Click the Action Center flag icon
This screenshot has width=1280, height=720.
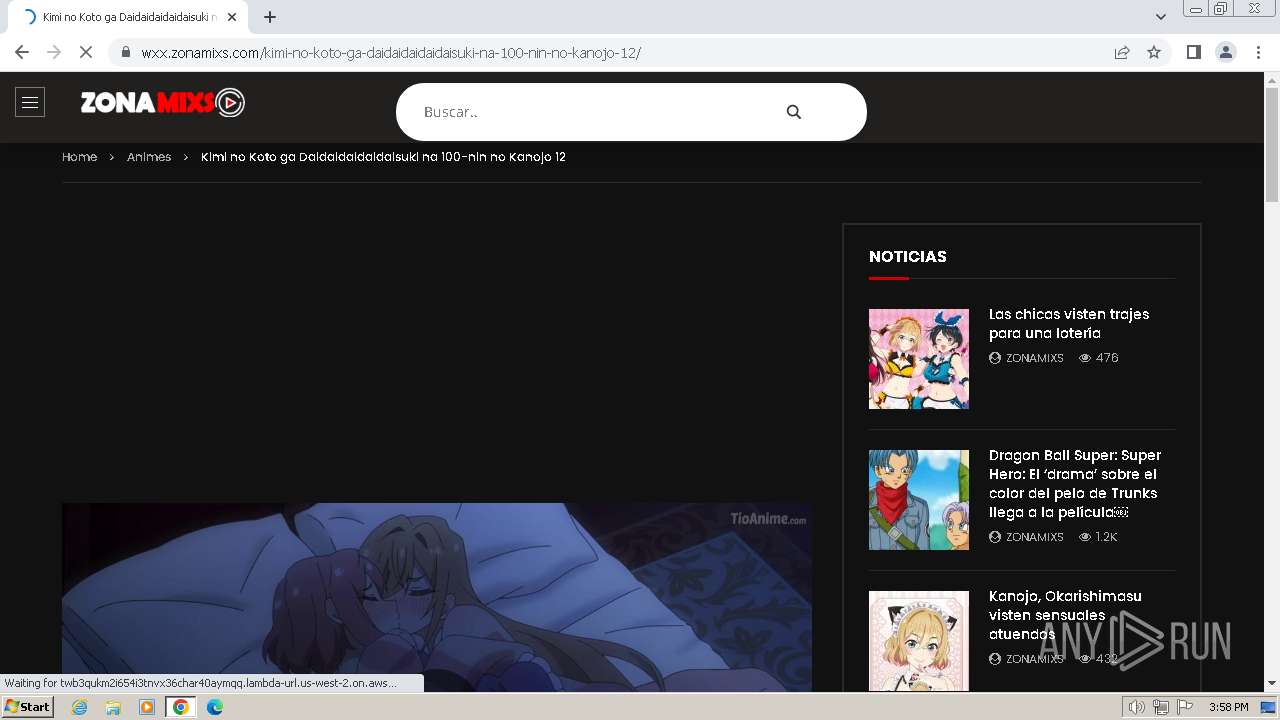[x=1185, y=707]
